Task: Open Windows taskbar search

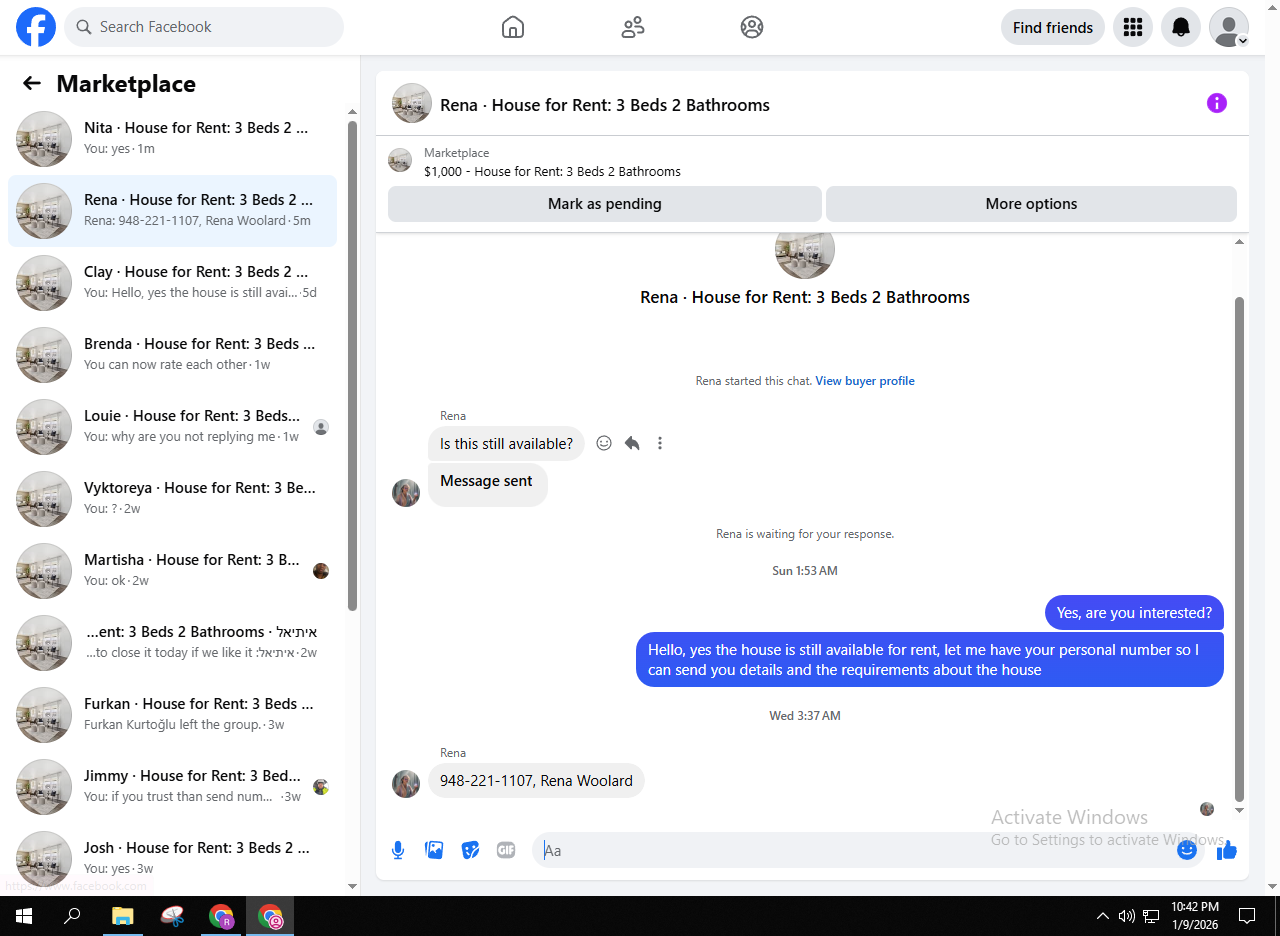Action: [x=72, y=915]
